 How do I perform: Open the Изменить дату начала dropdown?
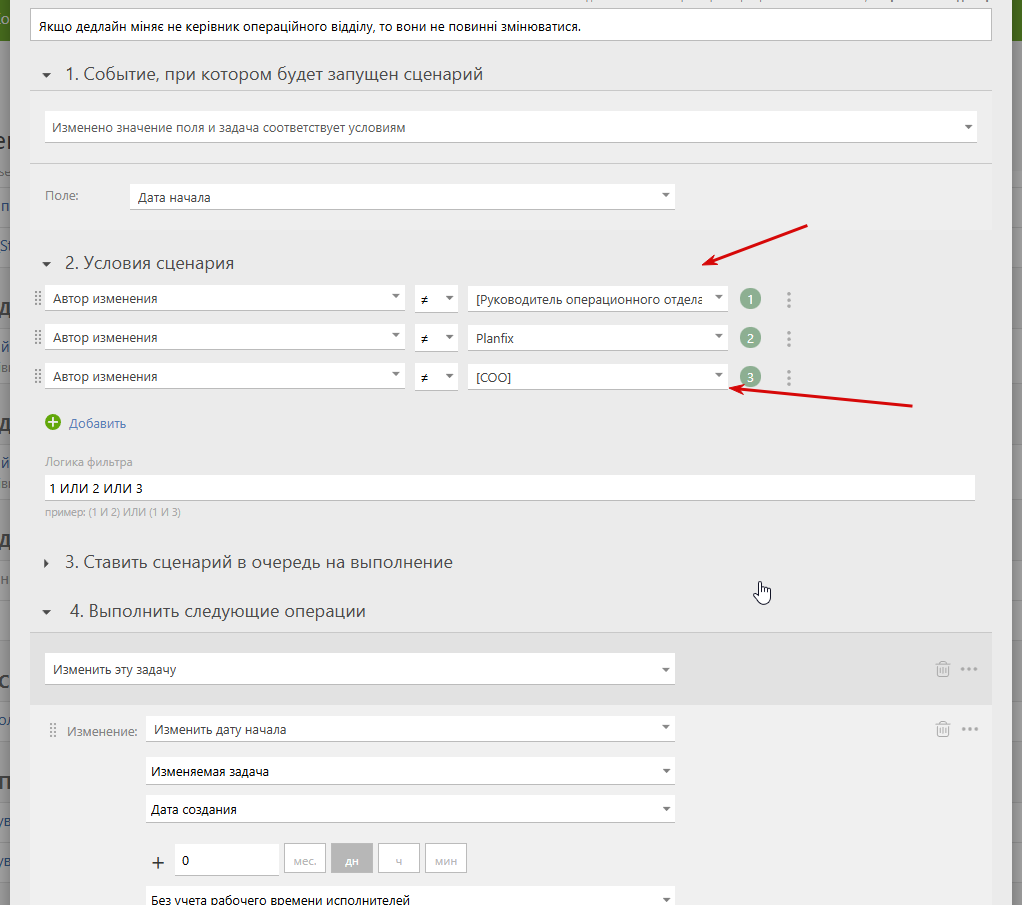pyautogui.click(x=411, y=729)
